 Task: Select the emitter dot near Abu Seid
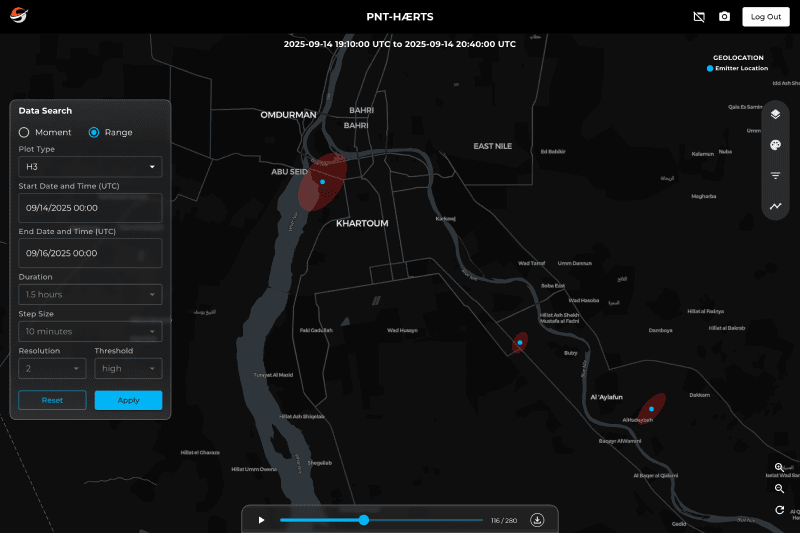pos(322,182)
